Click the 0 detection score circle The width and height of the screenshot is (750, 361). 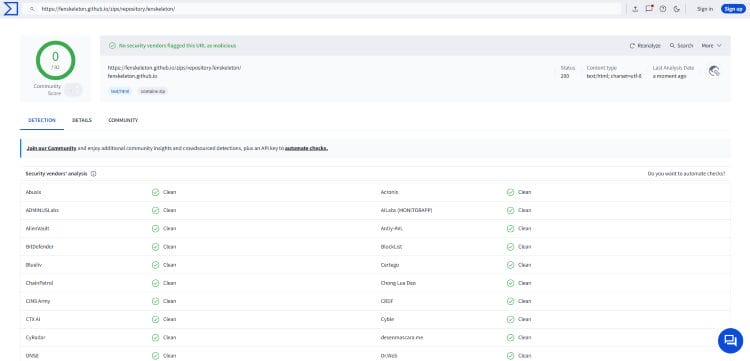55,60
